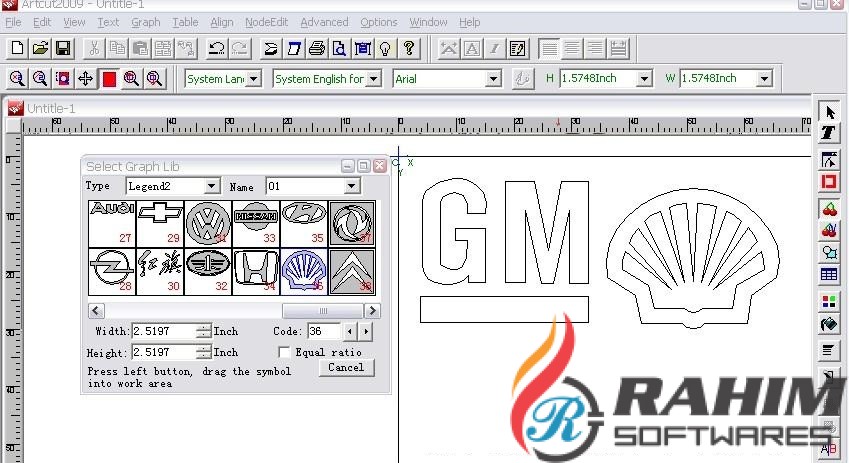The width and height of the screenshot is (849, 463).
Task: Click the italic I text icon
Action: click(494, 49)
